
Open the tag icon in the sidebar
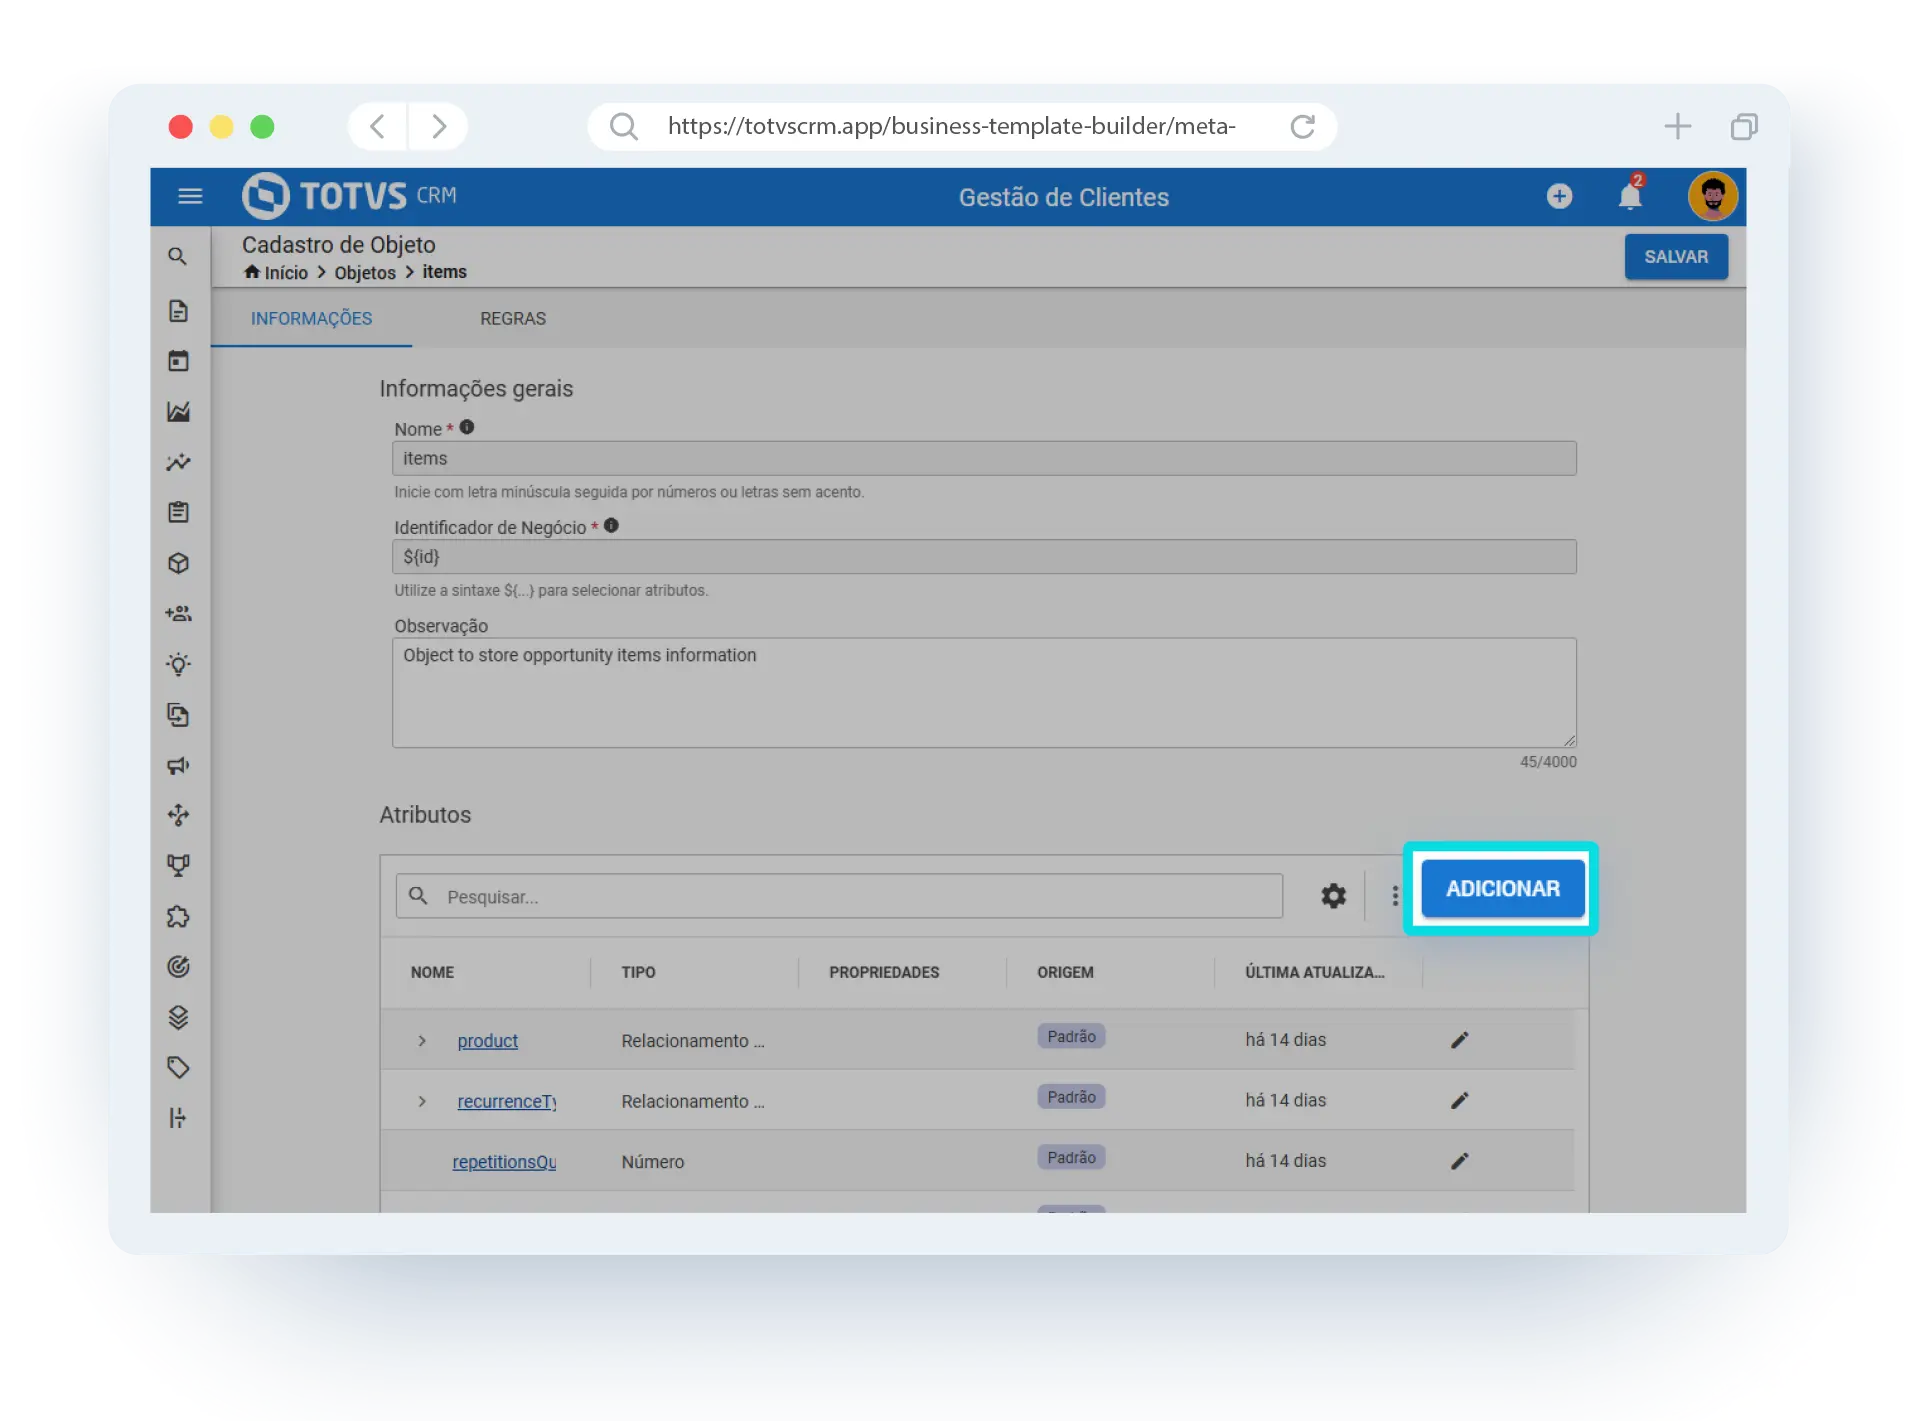[178, 1067]
